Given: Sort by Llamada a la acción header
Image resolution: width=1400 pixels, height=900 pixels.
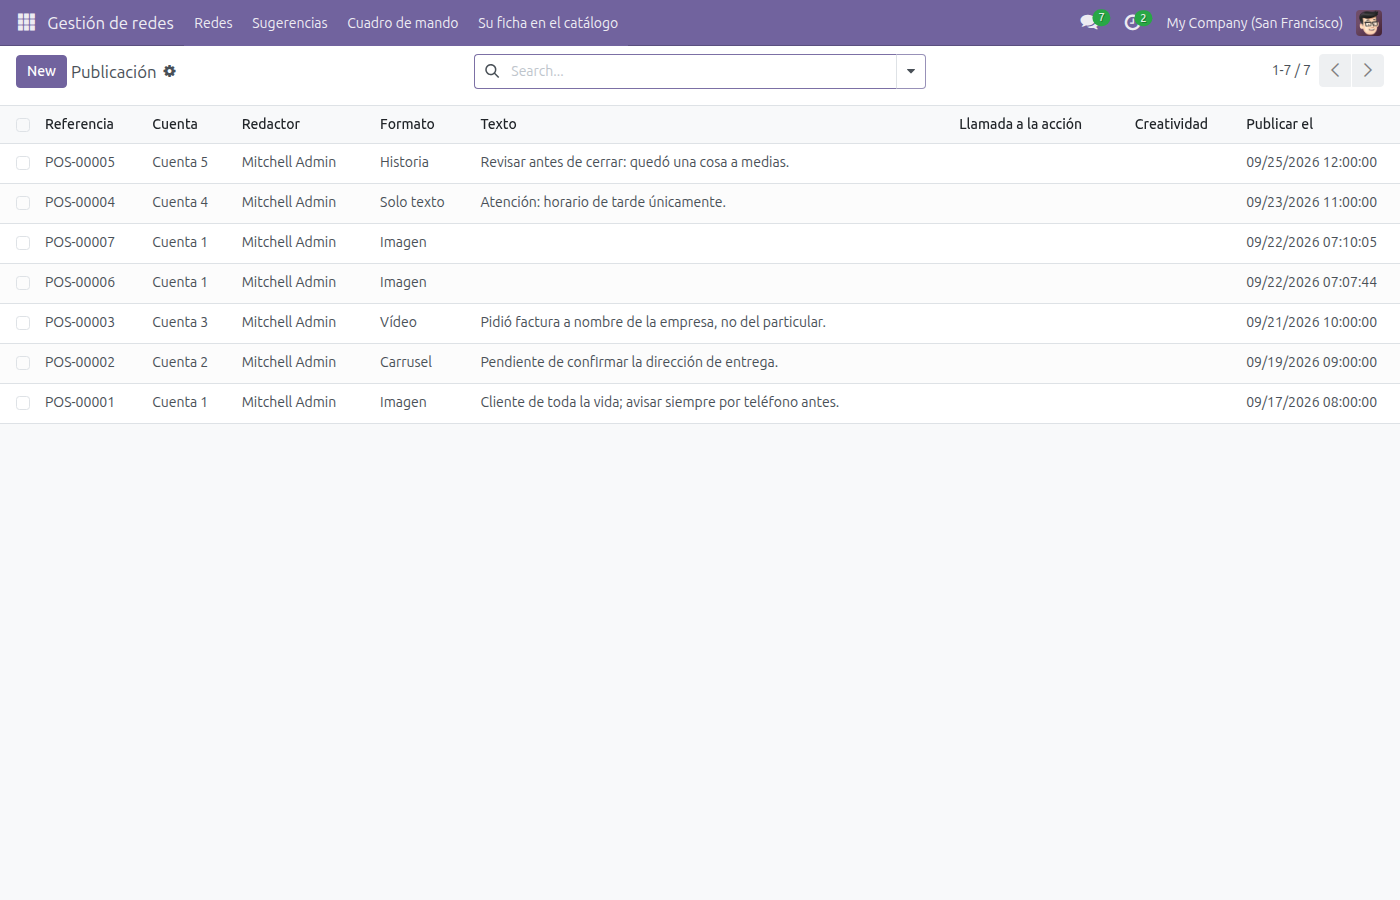Looking at the screenshot, I should (x=1020, y=124).
